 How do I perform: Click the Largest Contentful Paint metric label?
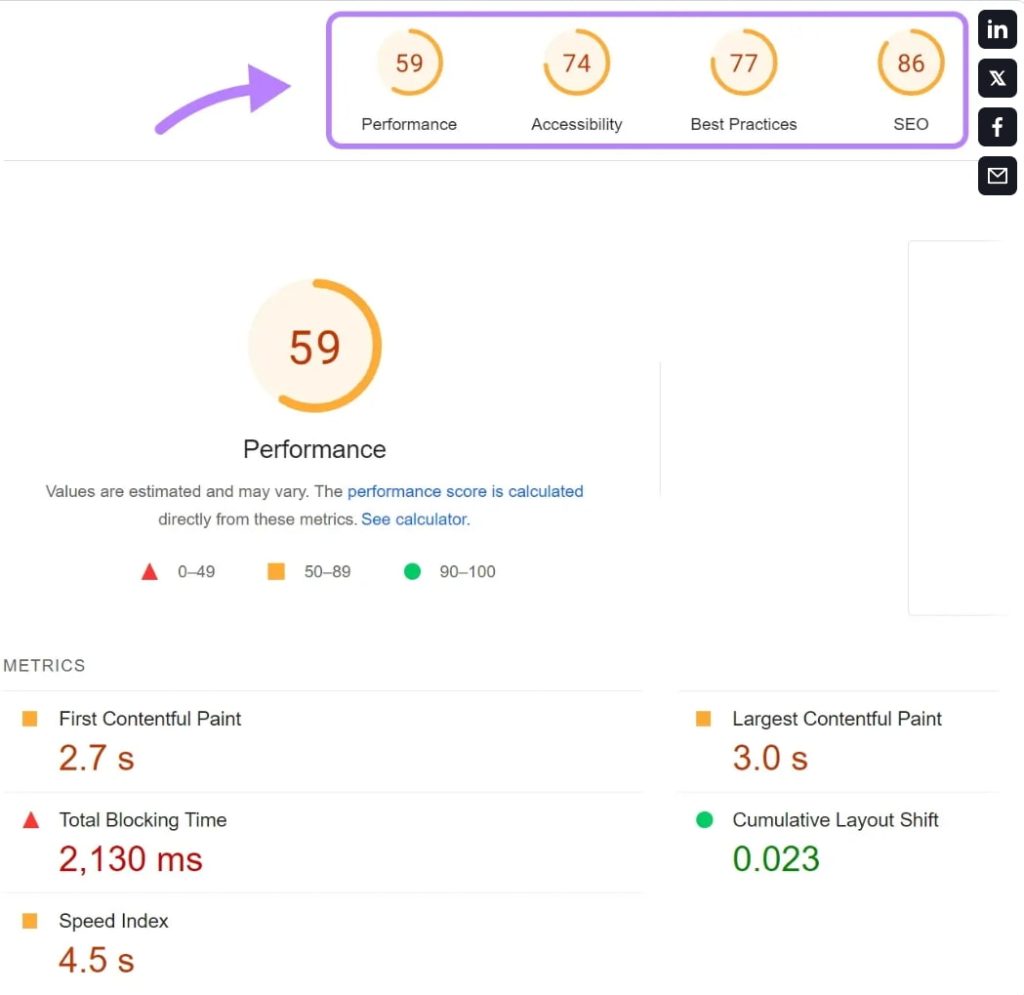click(837, 719)
